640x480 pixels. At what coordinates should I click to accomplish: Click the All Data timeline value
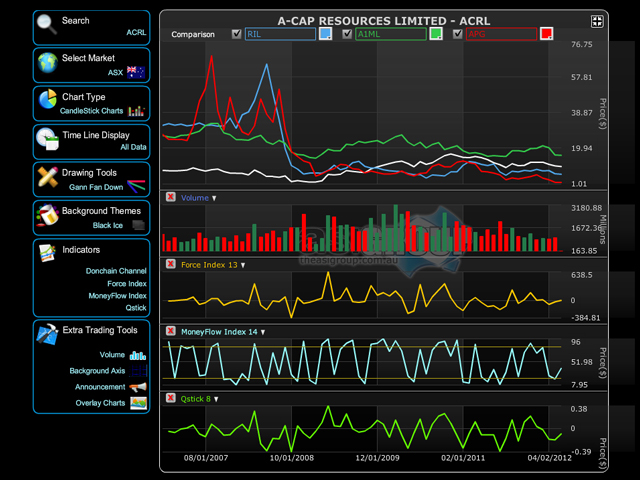tap(133, 147)
